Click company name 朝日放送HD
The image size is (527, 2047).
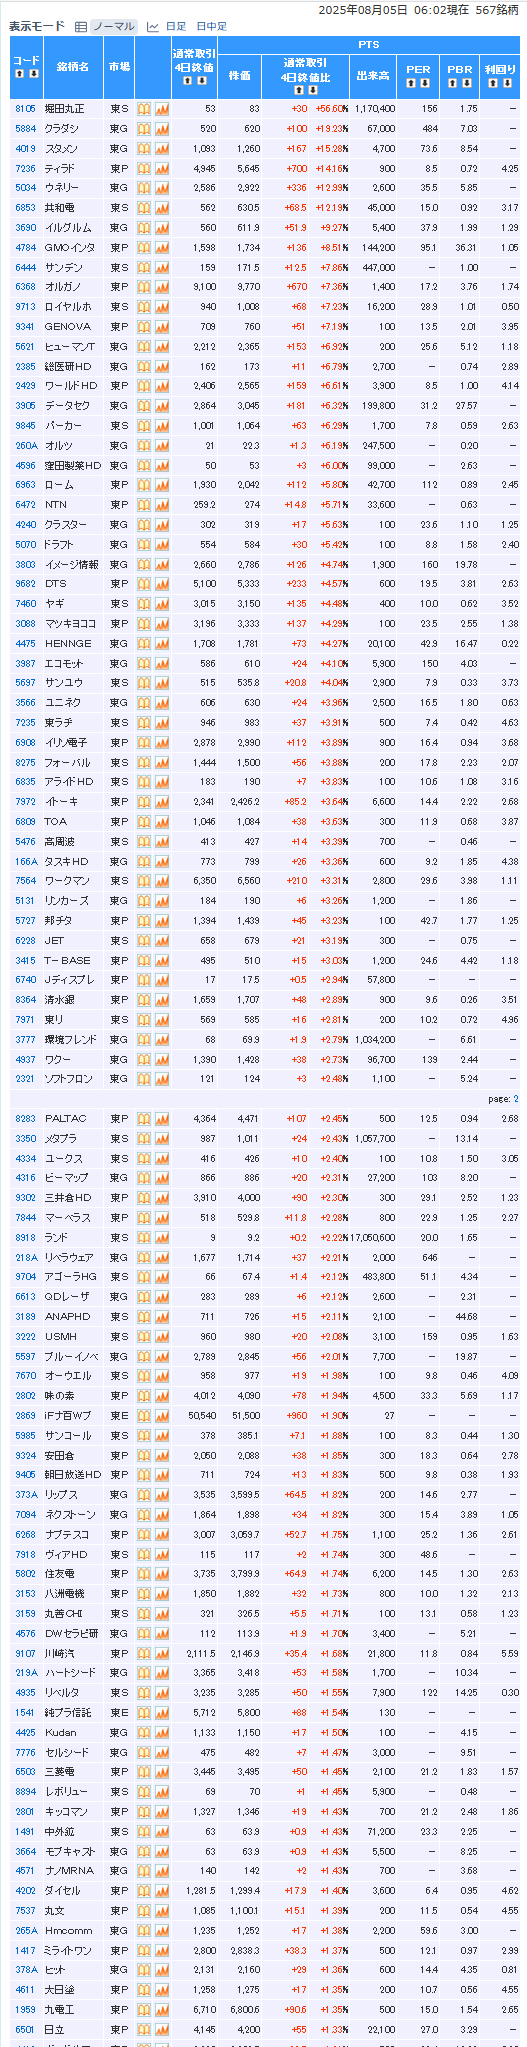[x=73, y=1475]
